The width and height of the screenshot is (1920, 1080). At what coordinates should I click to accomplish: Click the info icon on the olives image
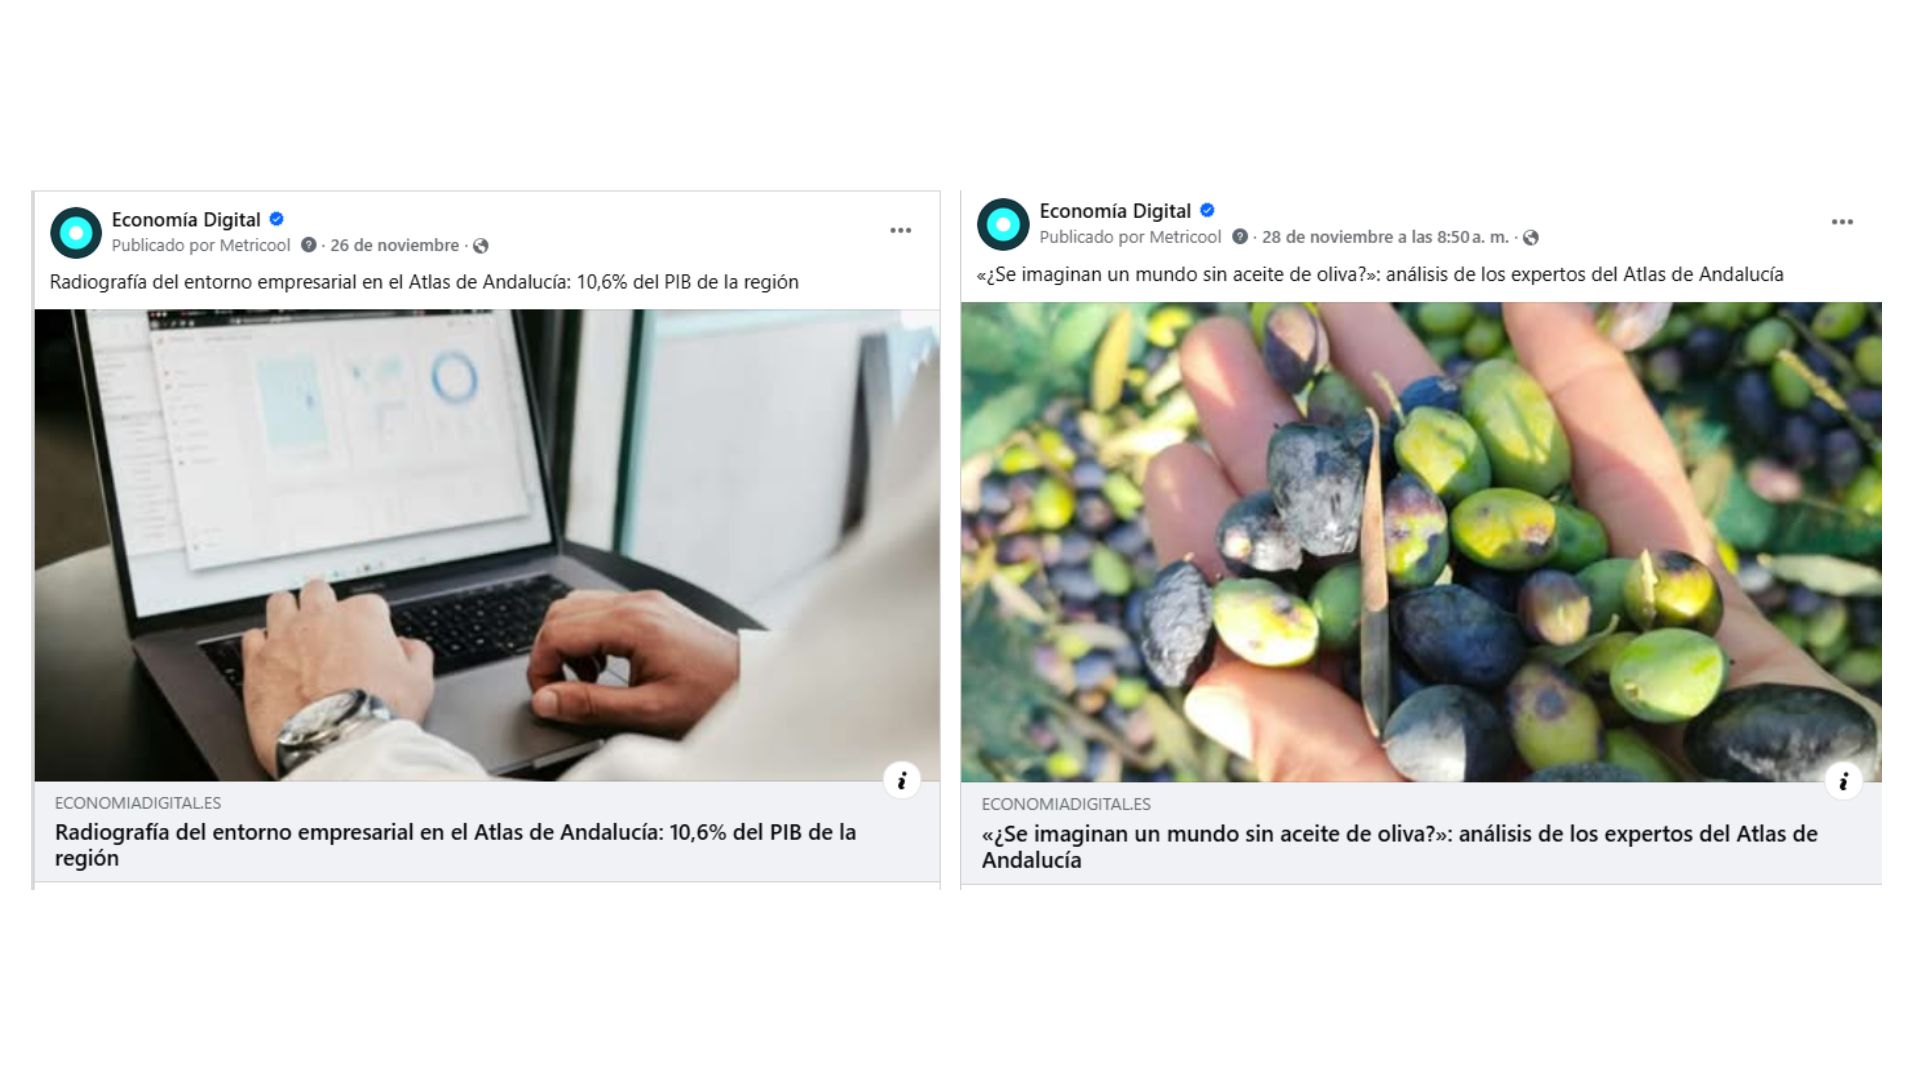click(x=1844, y=780)
